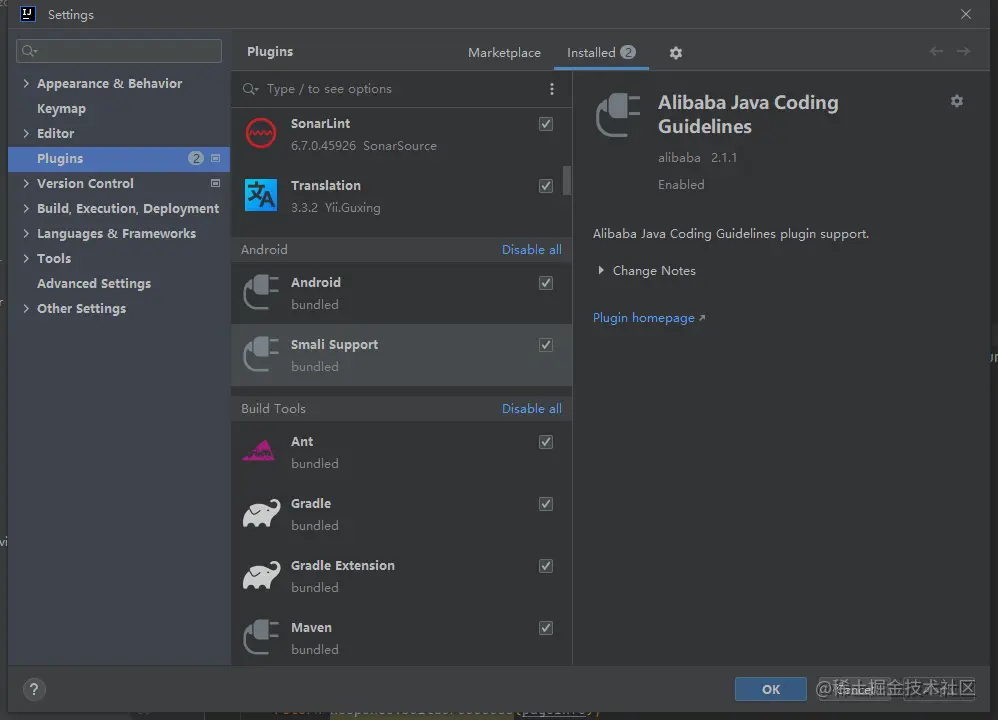This screenshot has height=720, width=998.
Task: Open the plugin list options menu
Action: pos(552,89)
